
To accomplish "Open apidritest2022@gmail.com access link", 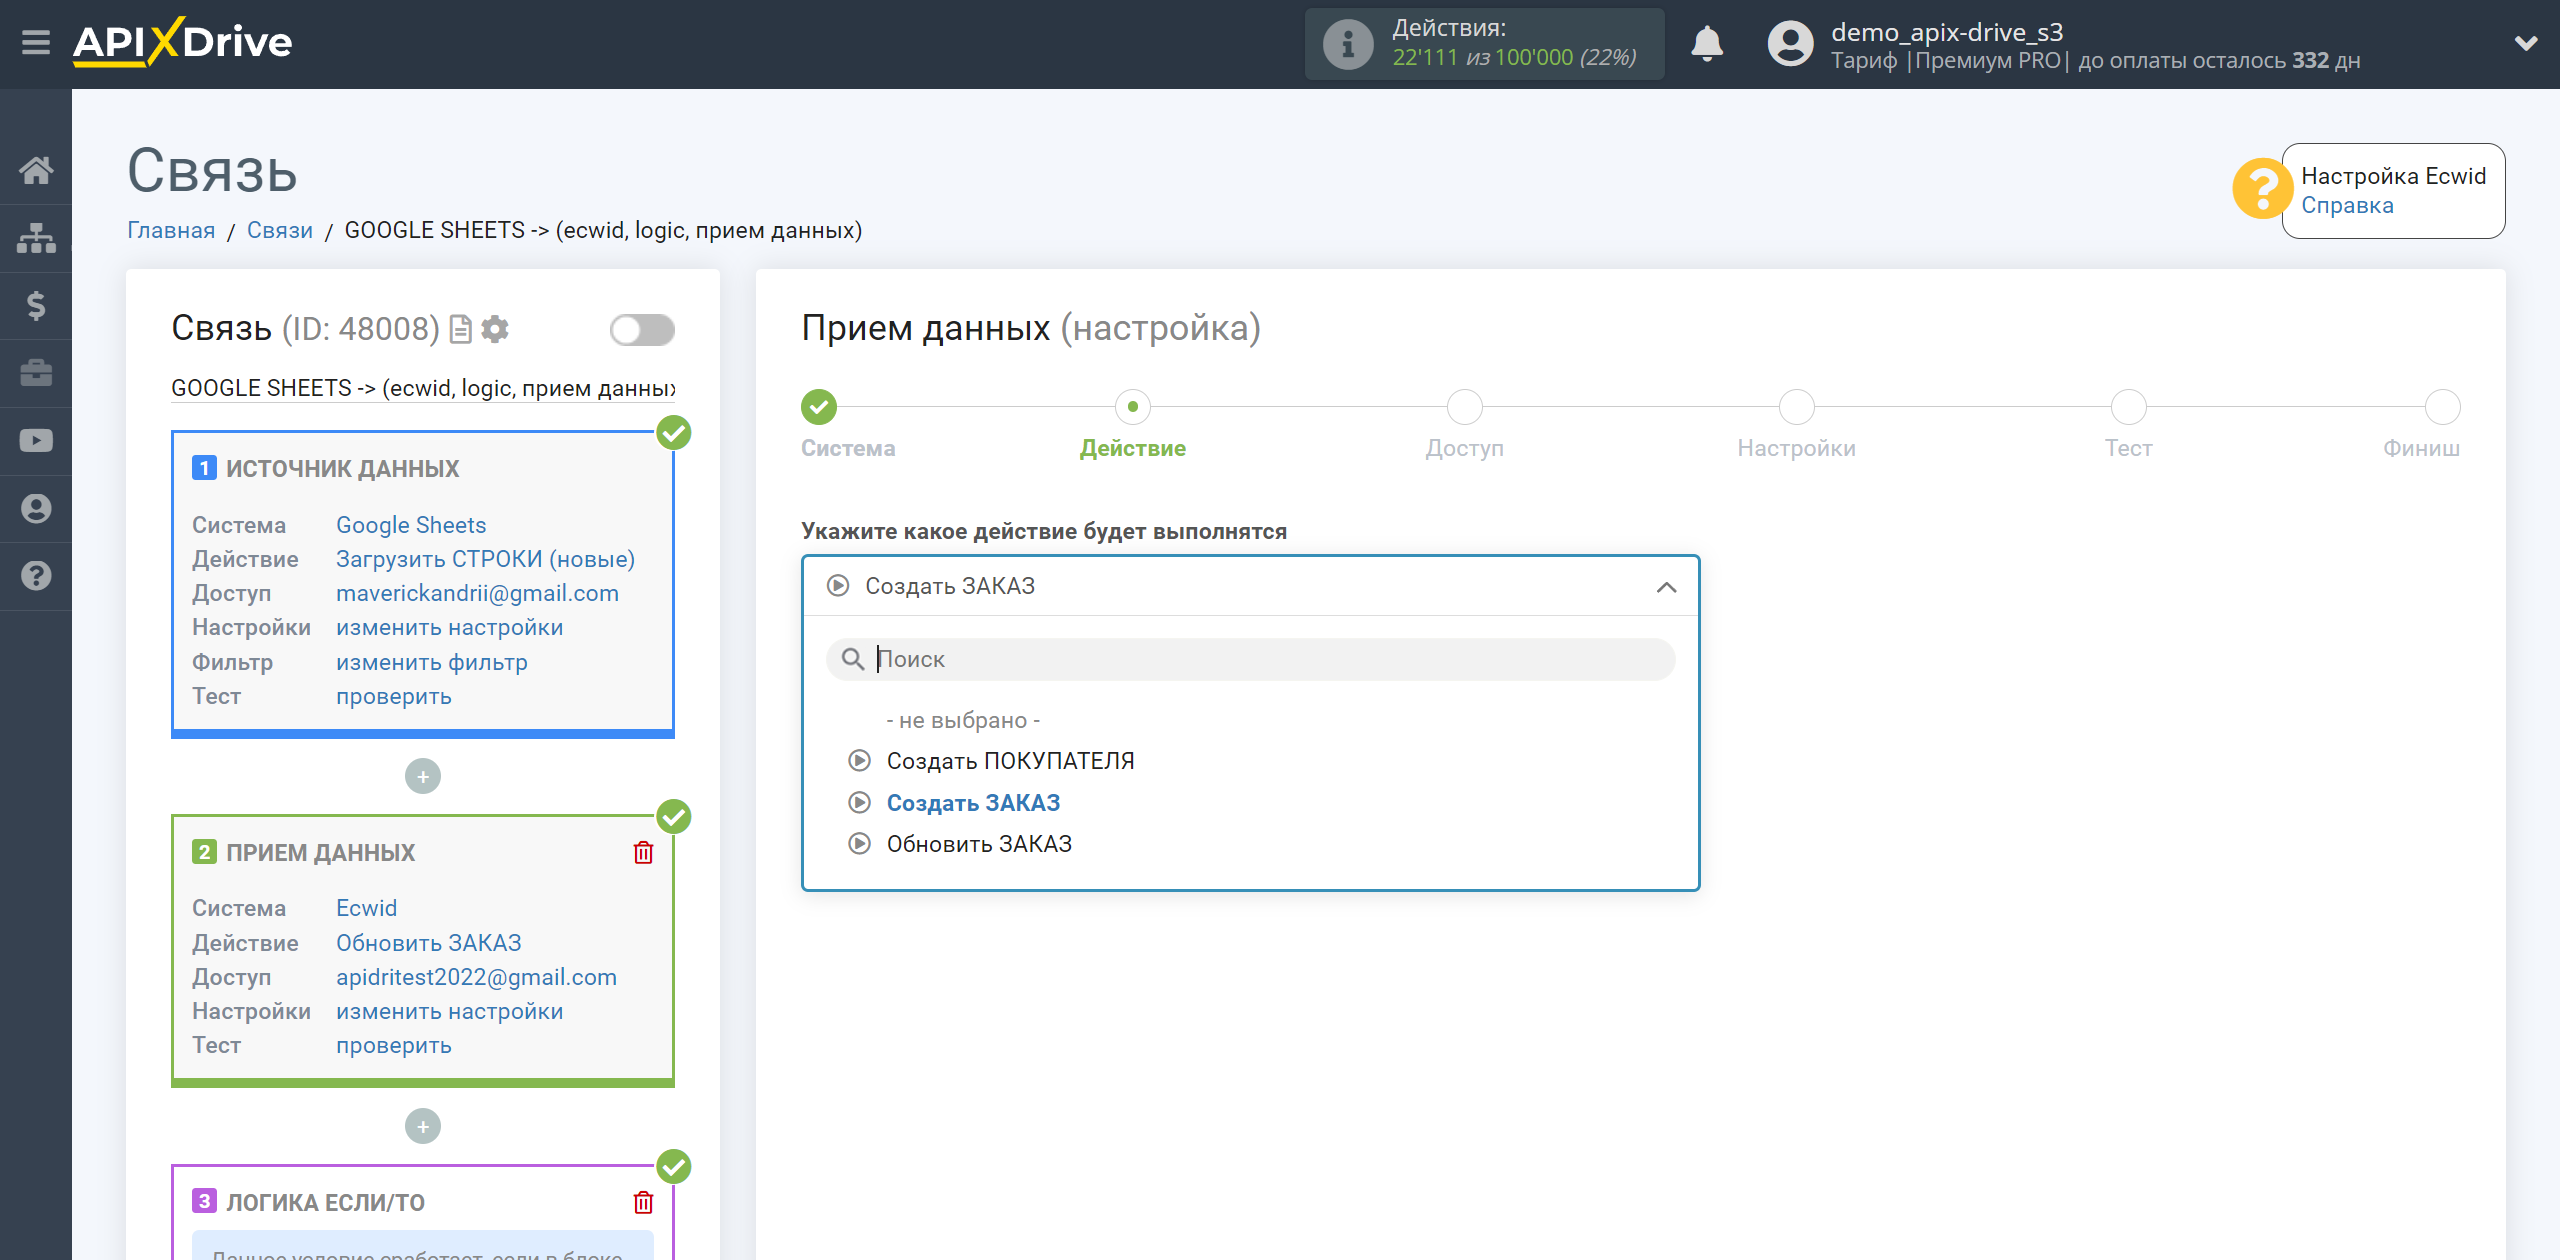I will coord(476,978).
